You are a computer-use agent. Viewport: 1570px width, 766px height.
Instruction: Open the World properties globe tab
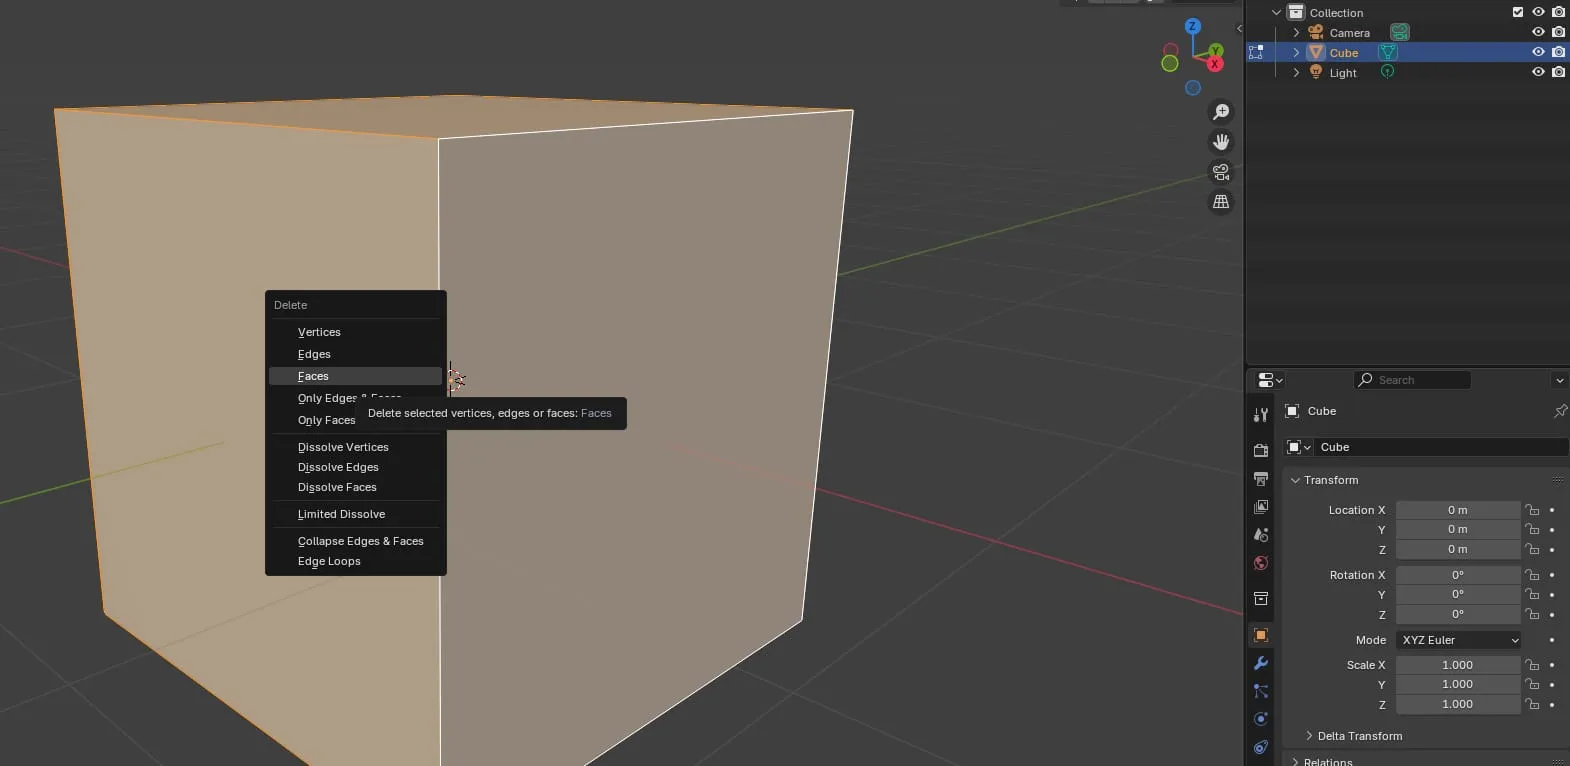coord(1261,563)
